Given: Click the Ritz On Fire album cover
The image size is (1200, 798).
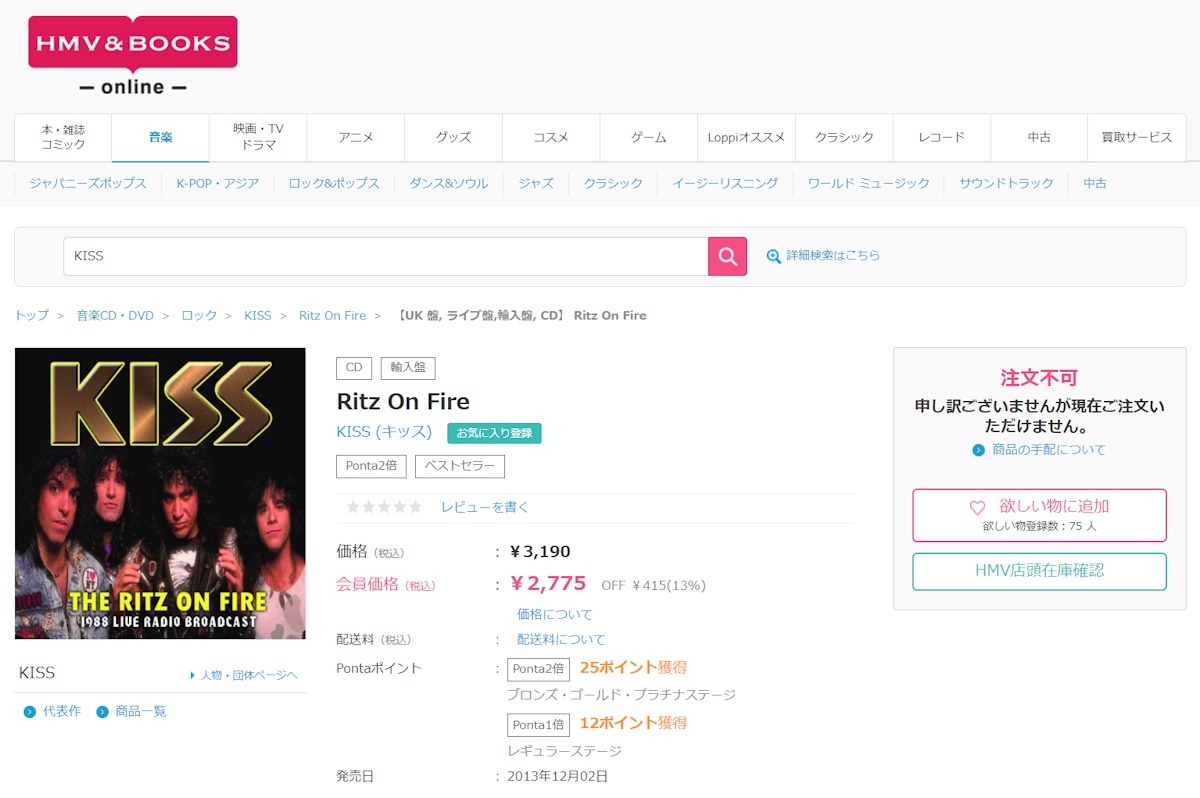Looking at the screenshot, I should tap(160, 493).
